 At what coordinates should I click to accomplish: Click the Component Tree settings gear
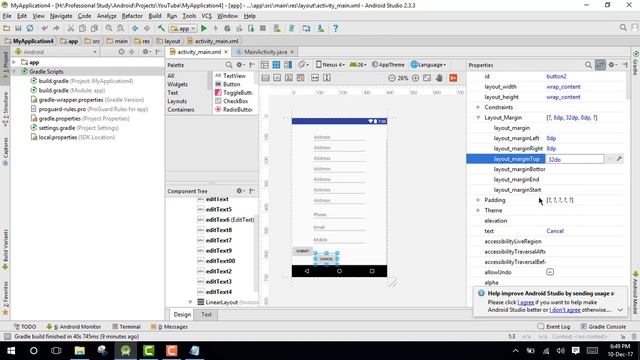(240, 191)
